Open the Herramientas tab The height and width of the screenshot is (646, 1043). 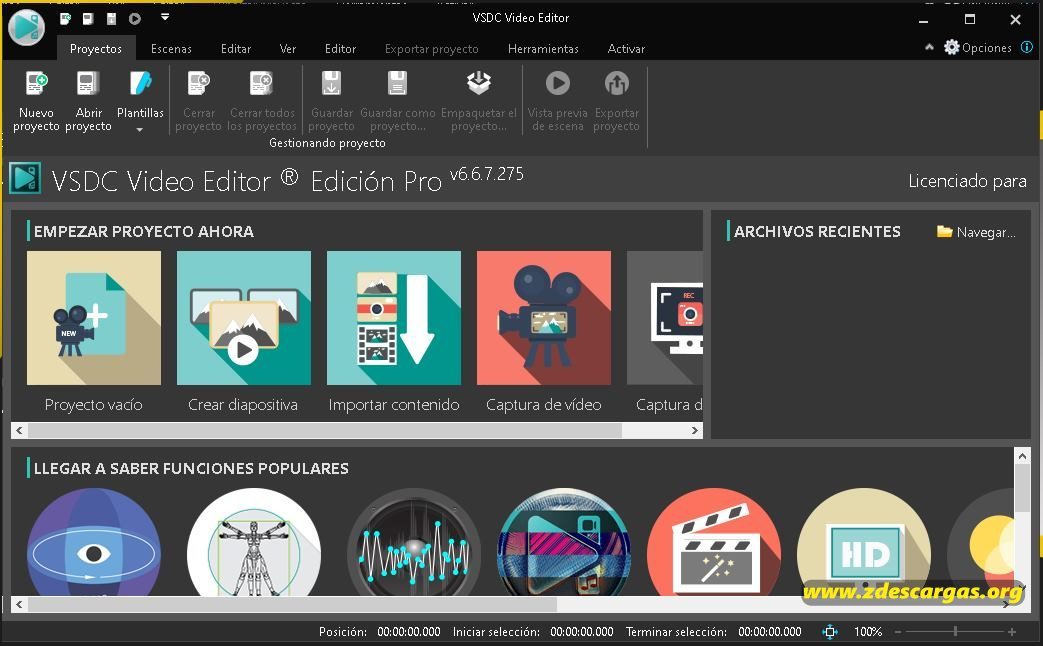543,49
